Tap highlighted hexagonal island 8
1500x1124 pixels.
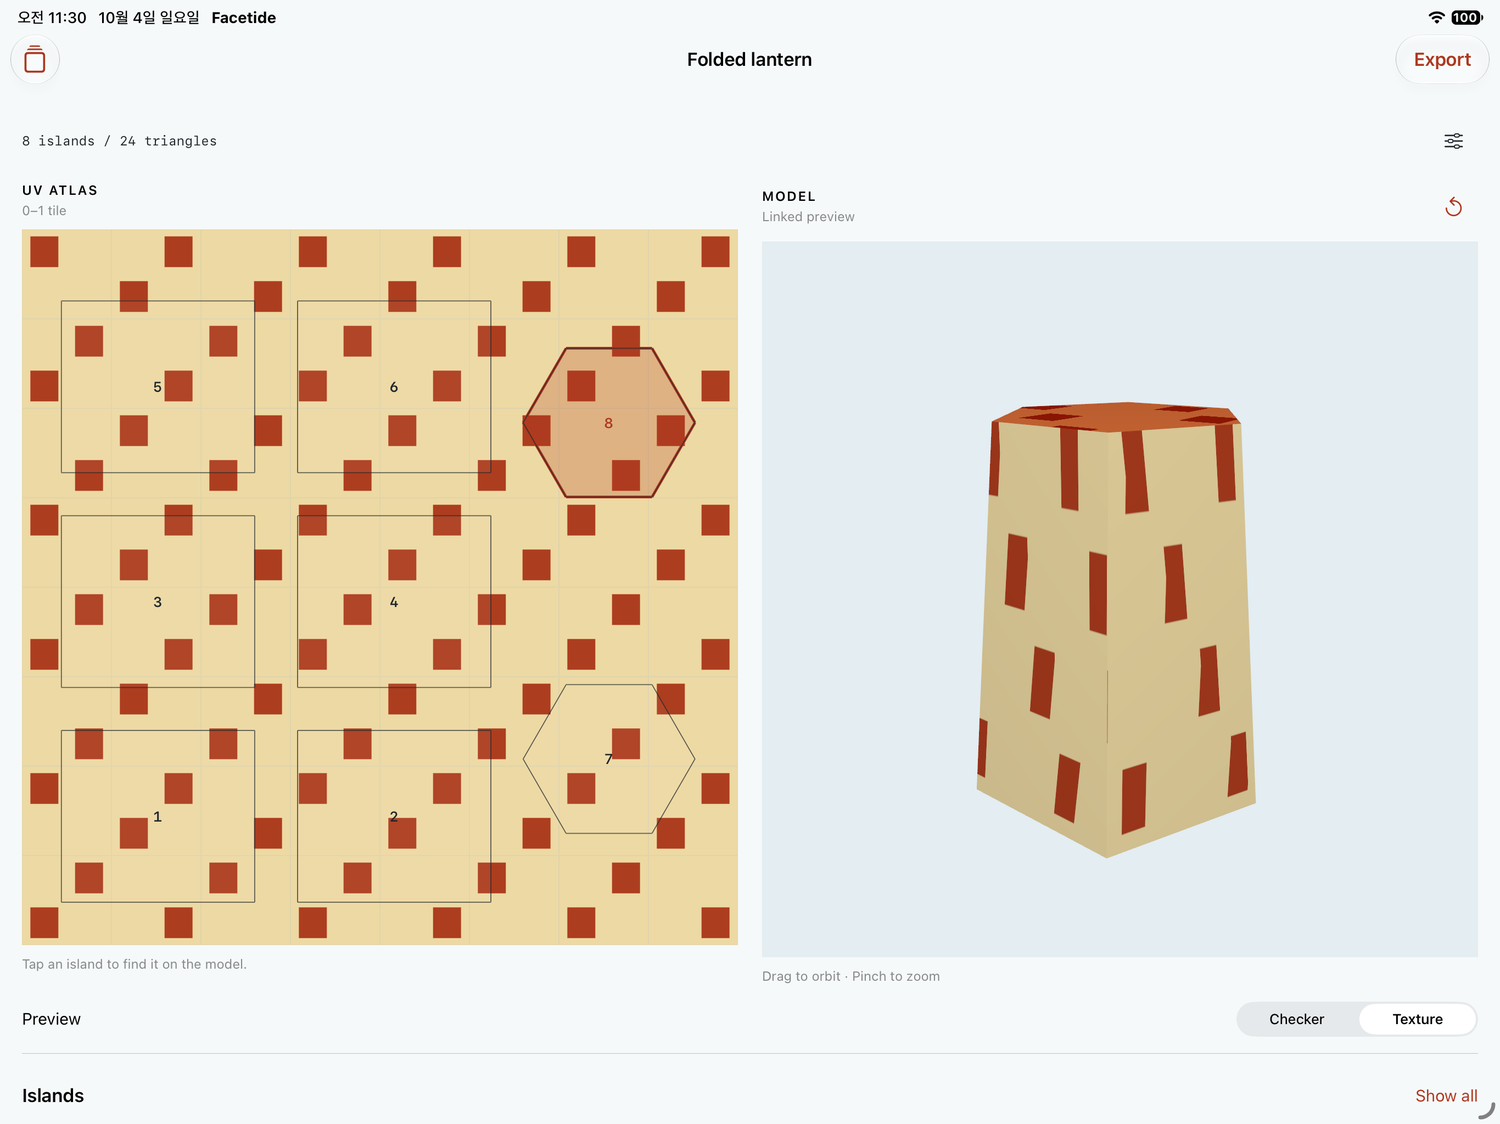pyautogui.click(x=609, y=422)
